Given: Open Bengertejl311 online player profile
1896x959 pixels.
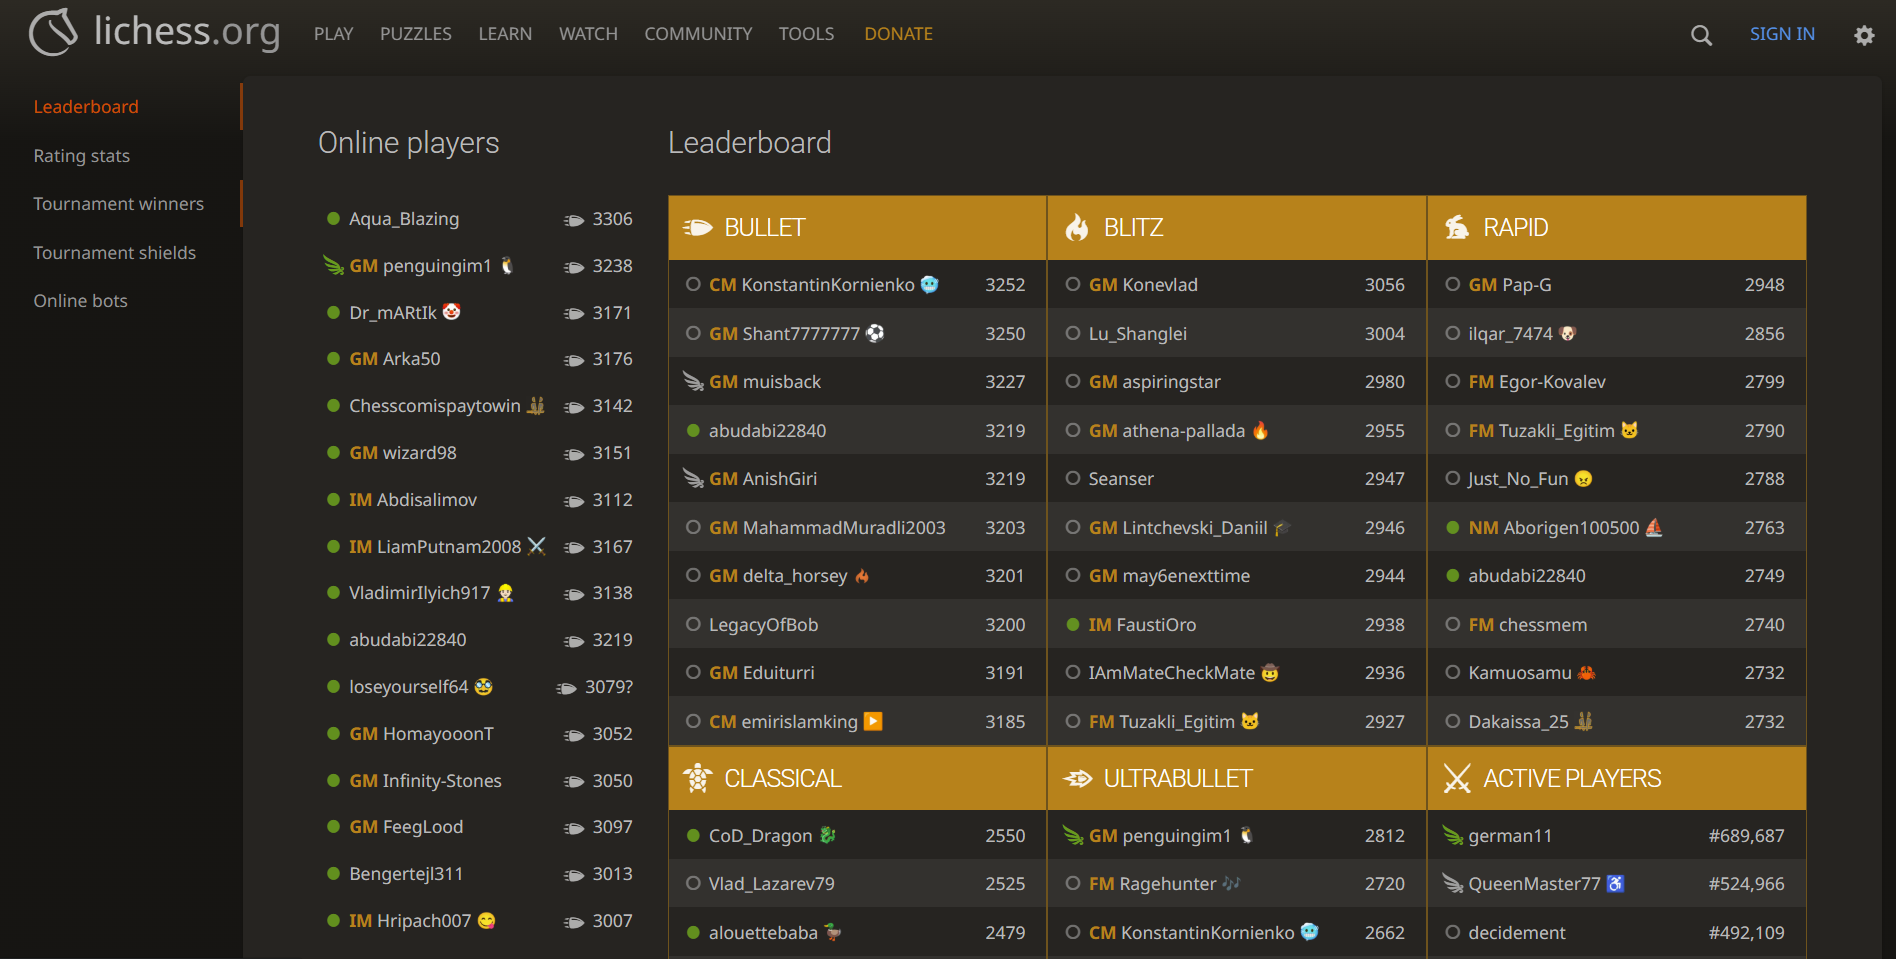Looking at the screenshot, I should pos(406,874).
